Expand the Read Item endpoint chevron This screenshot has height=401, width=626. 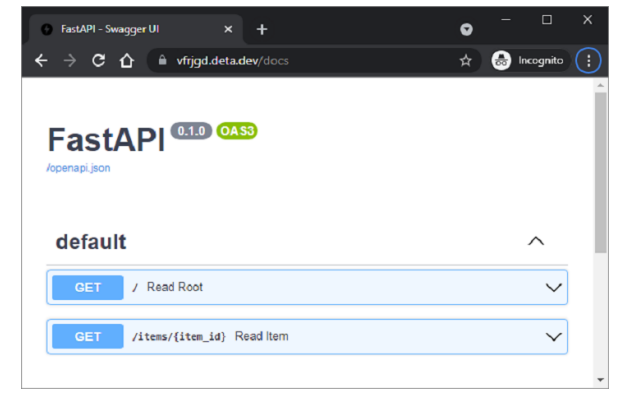pos(554,337)
